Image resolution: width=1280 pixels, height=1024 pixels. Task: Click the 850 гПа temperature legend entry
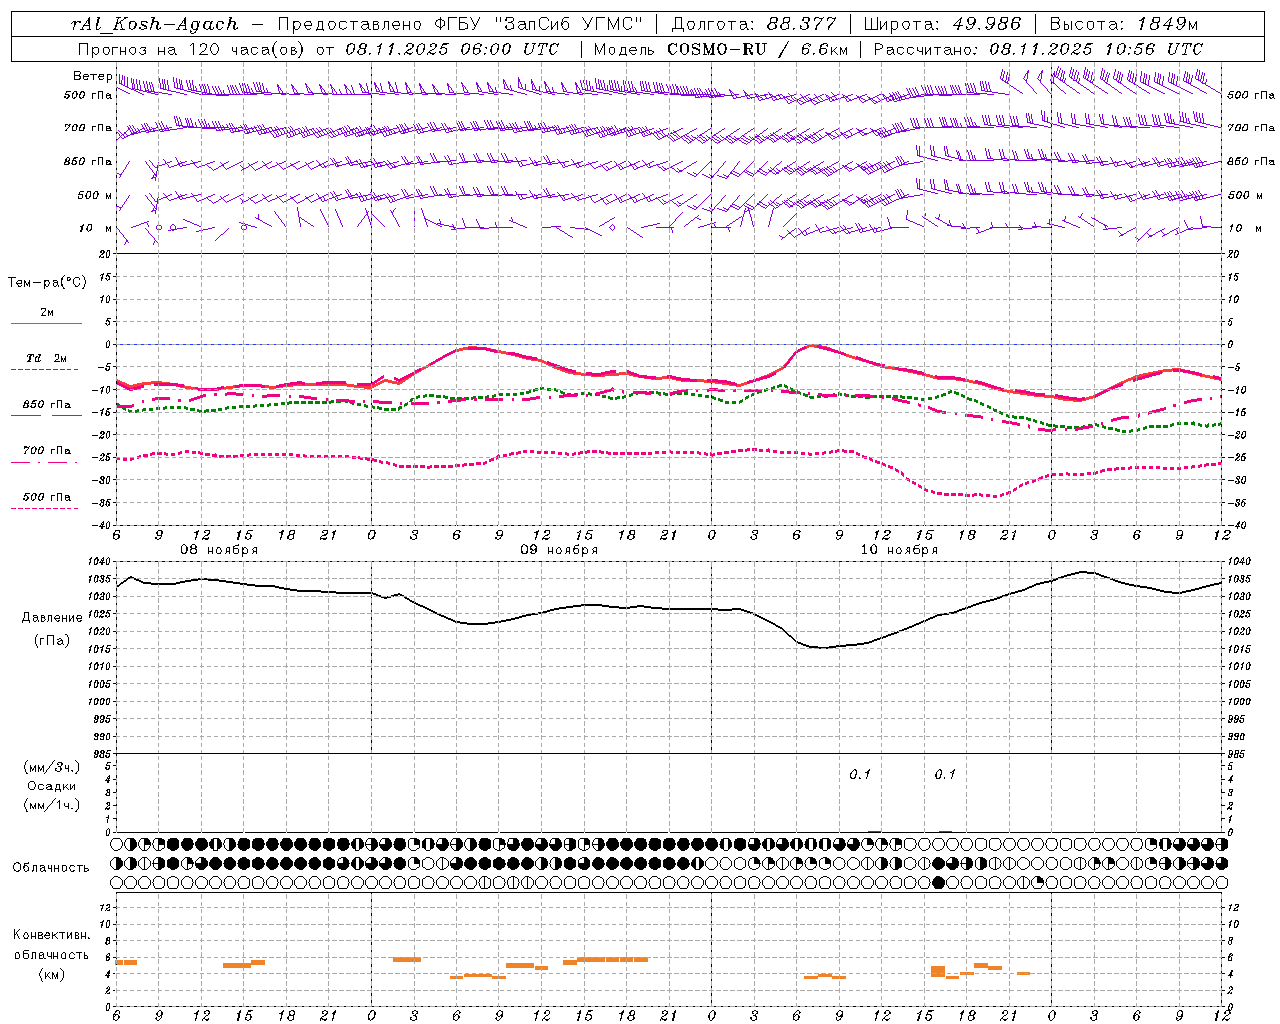click(46, 405)
